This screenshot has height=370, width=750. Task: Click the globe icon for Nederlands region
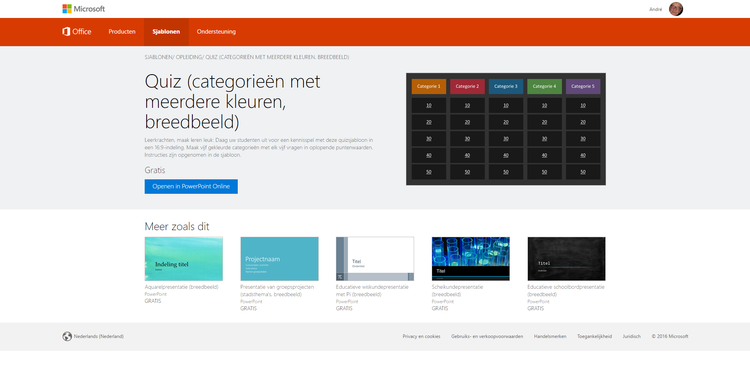pyautogui.click(x=67, y=337)
